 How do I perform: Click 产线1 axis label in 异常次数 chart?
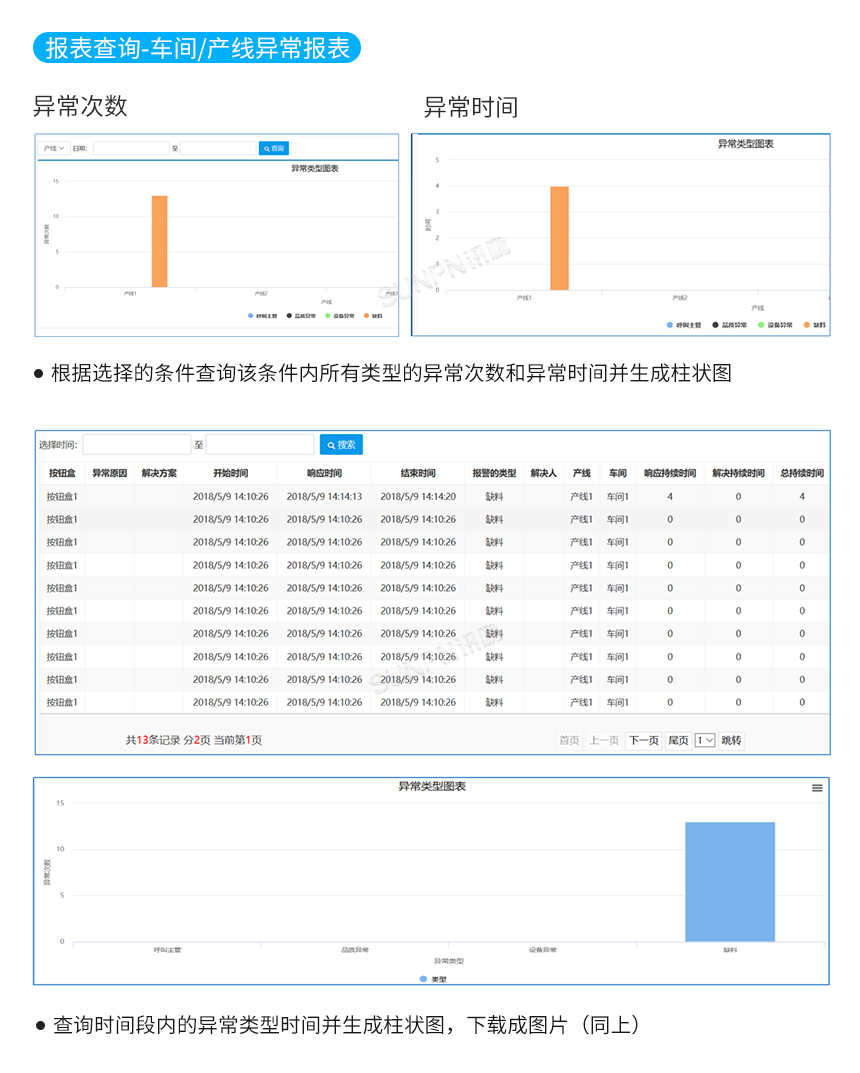point(130,294)
